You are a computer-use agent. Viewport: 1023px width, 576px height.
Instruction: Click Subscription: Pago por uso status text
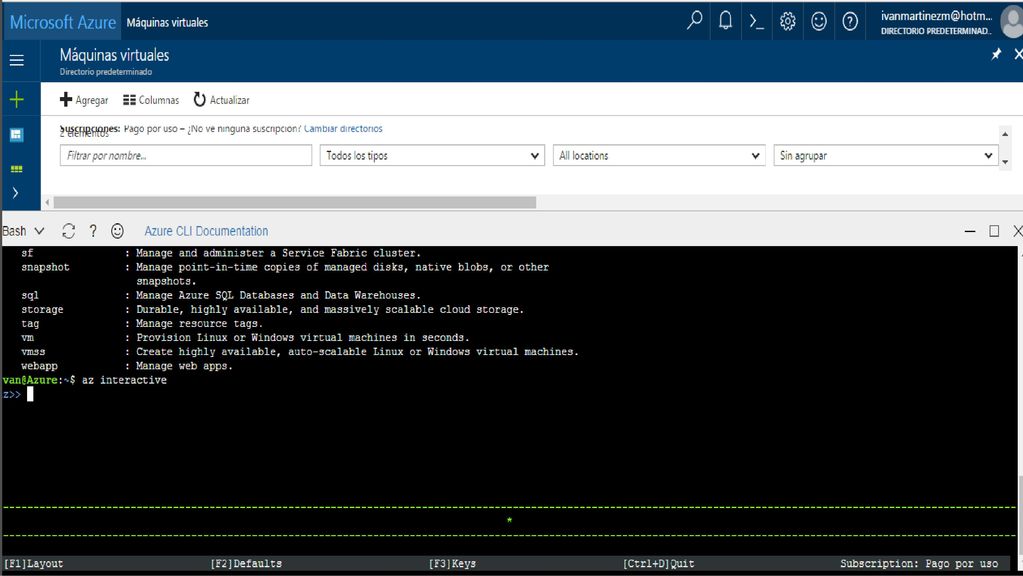(x=919, y=564)
